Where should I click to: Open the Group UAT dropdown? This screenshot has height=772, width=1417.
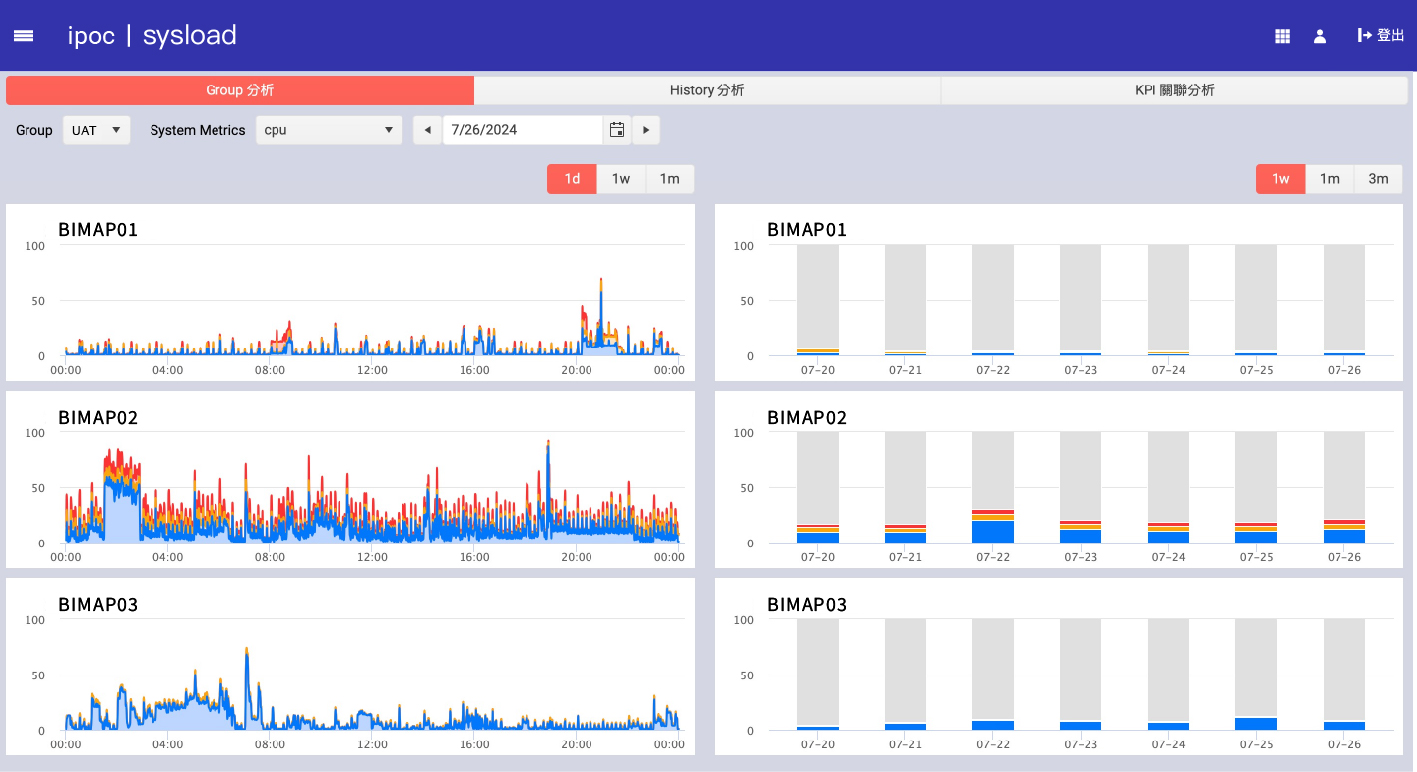click(x=97, y=130)
